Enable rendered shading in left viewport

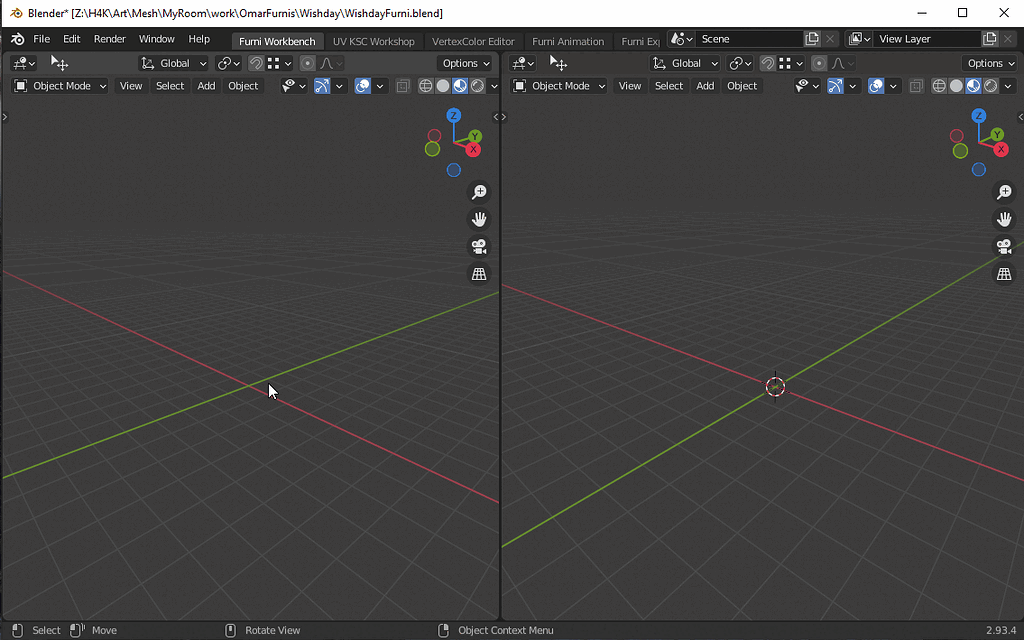[x=477, y=86]
